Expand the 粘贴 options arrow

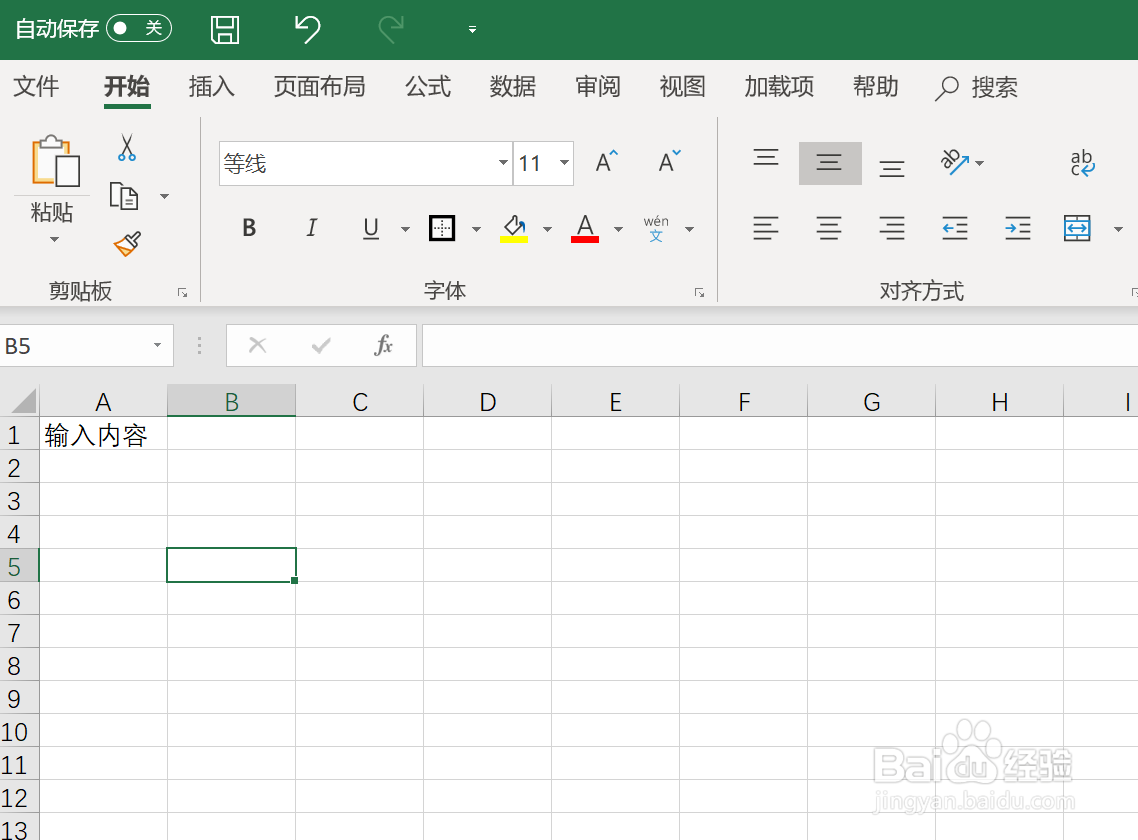point(54,240)
